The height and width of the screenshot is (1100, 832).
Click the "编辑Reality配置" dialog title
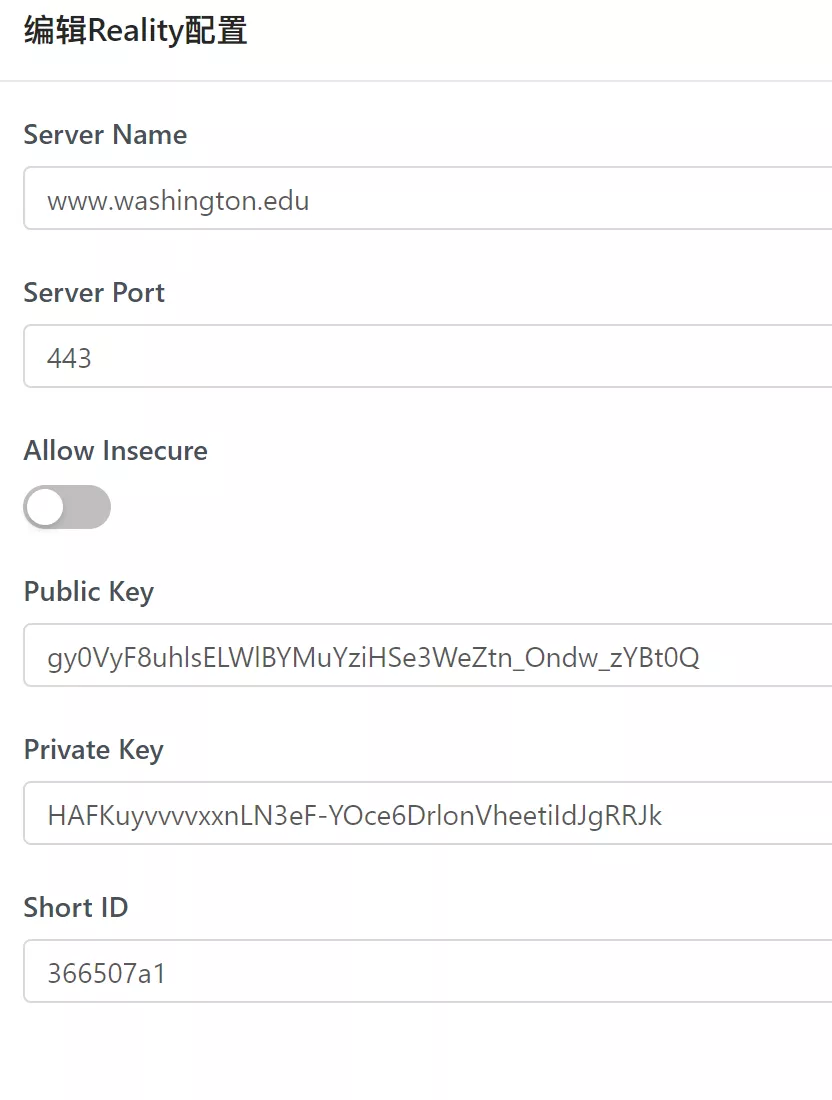click(x=135, y=31)
